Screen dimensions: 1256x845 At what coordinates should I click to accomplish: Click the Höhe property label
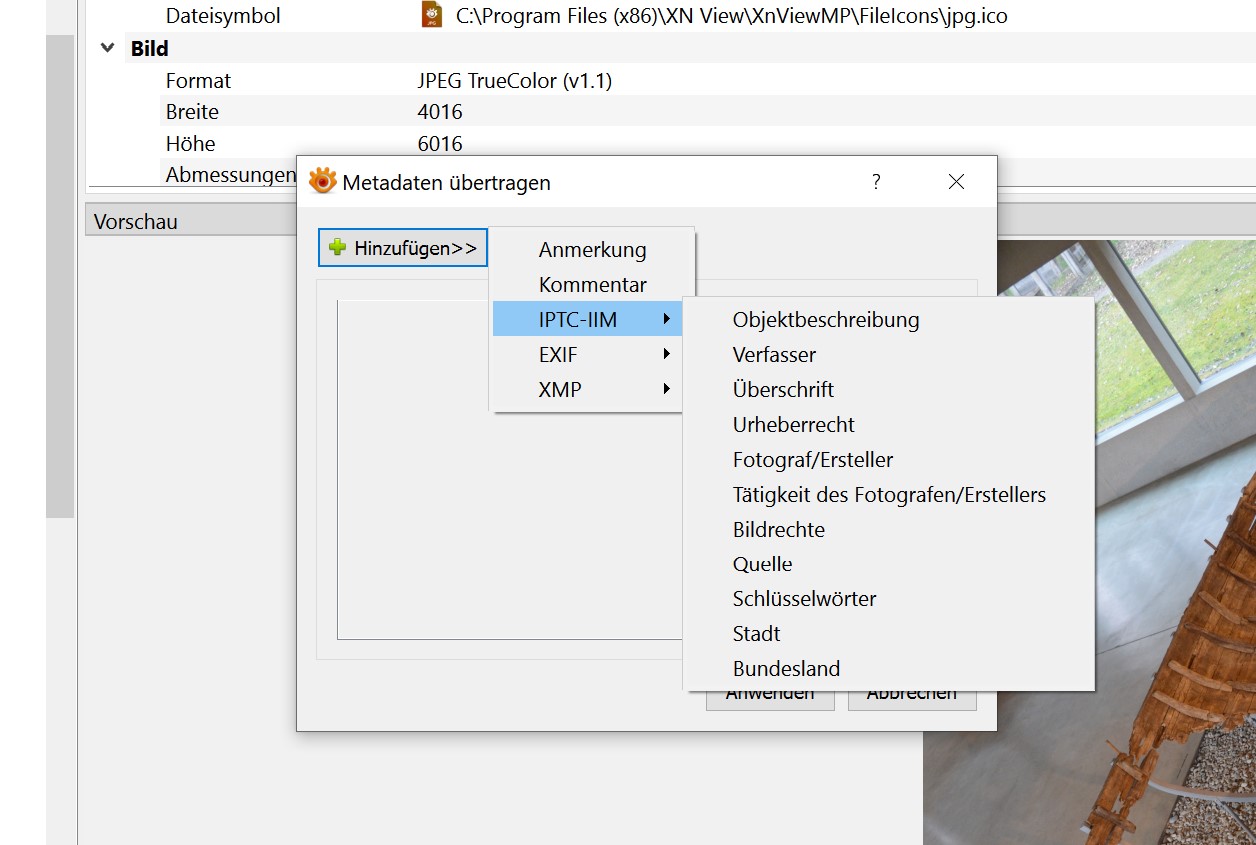(x=190, y=144)
